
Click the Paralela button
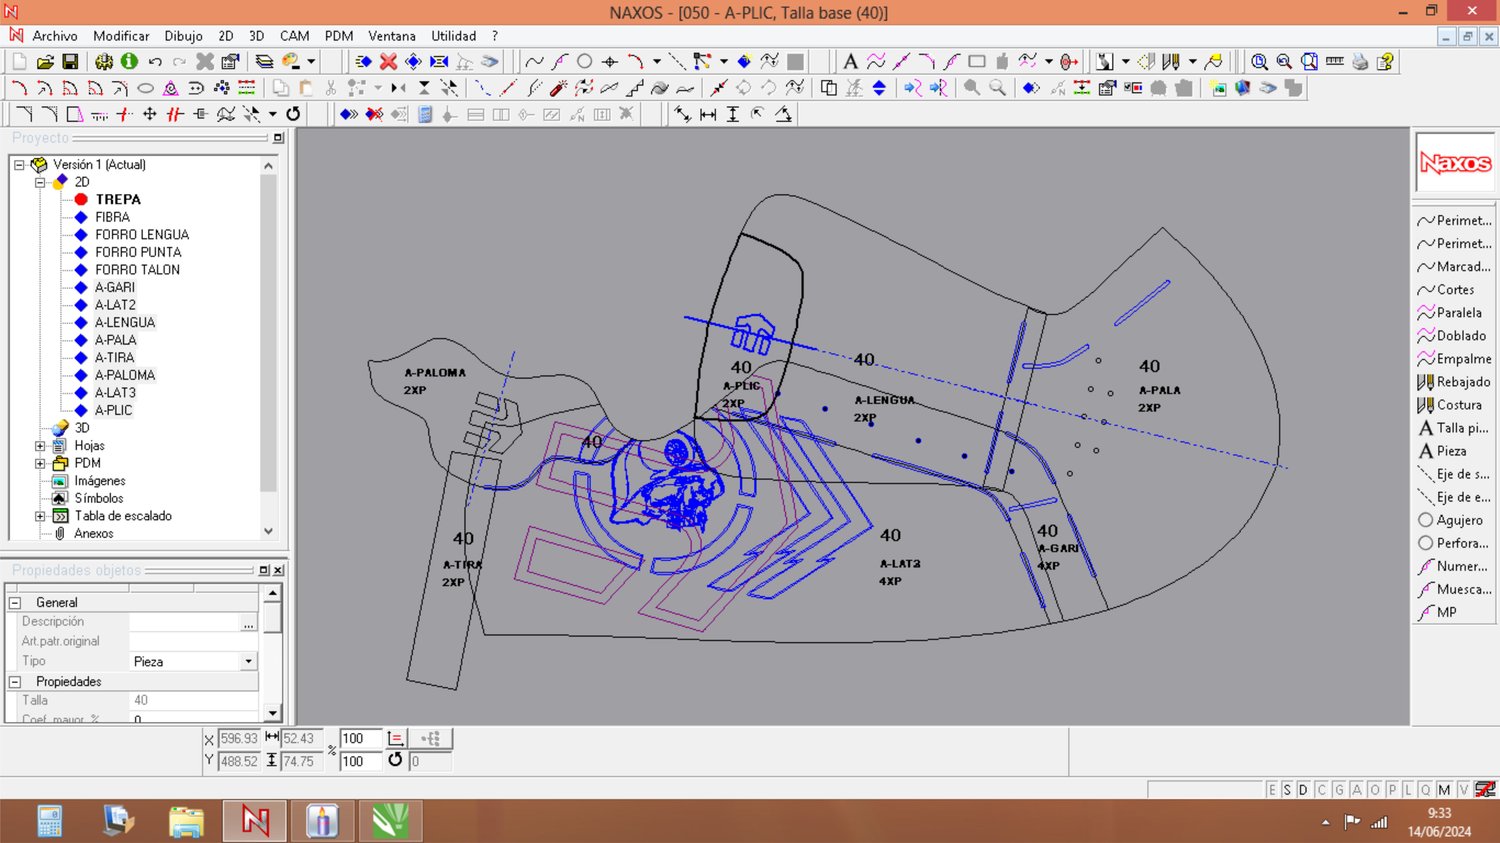[1454, 313]
